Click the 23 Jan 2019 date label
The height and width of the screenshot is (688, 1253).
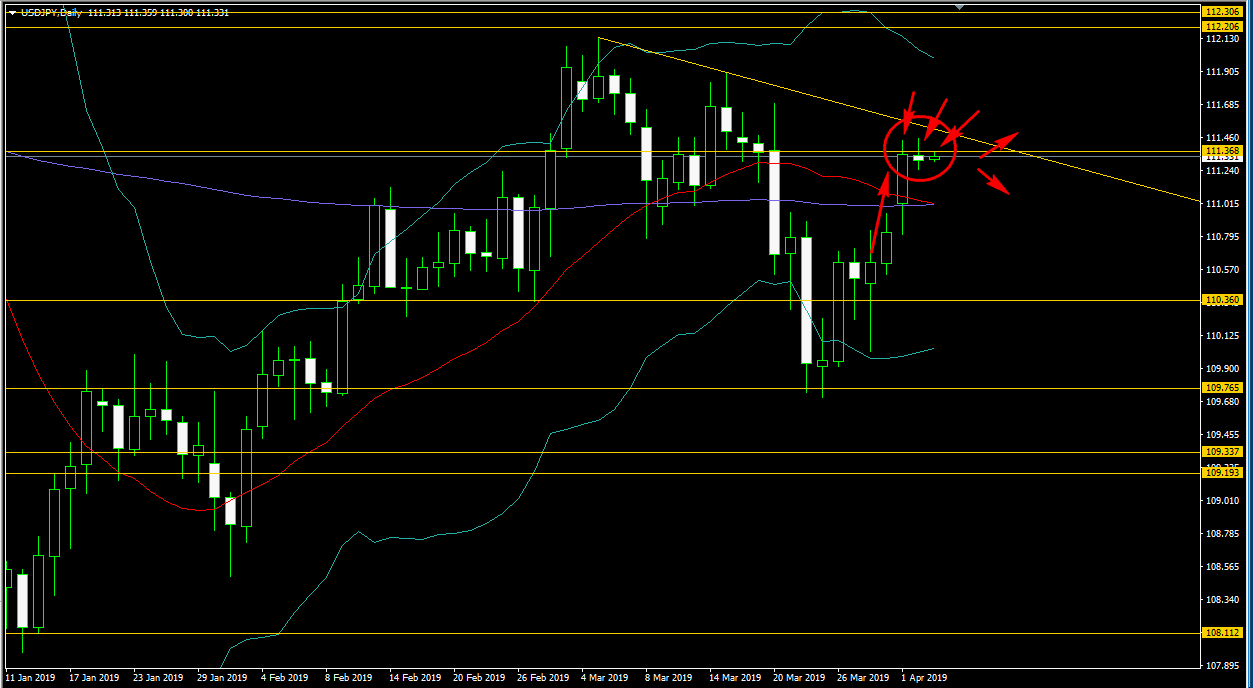click(x=160, y=678)
